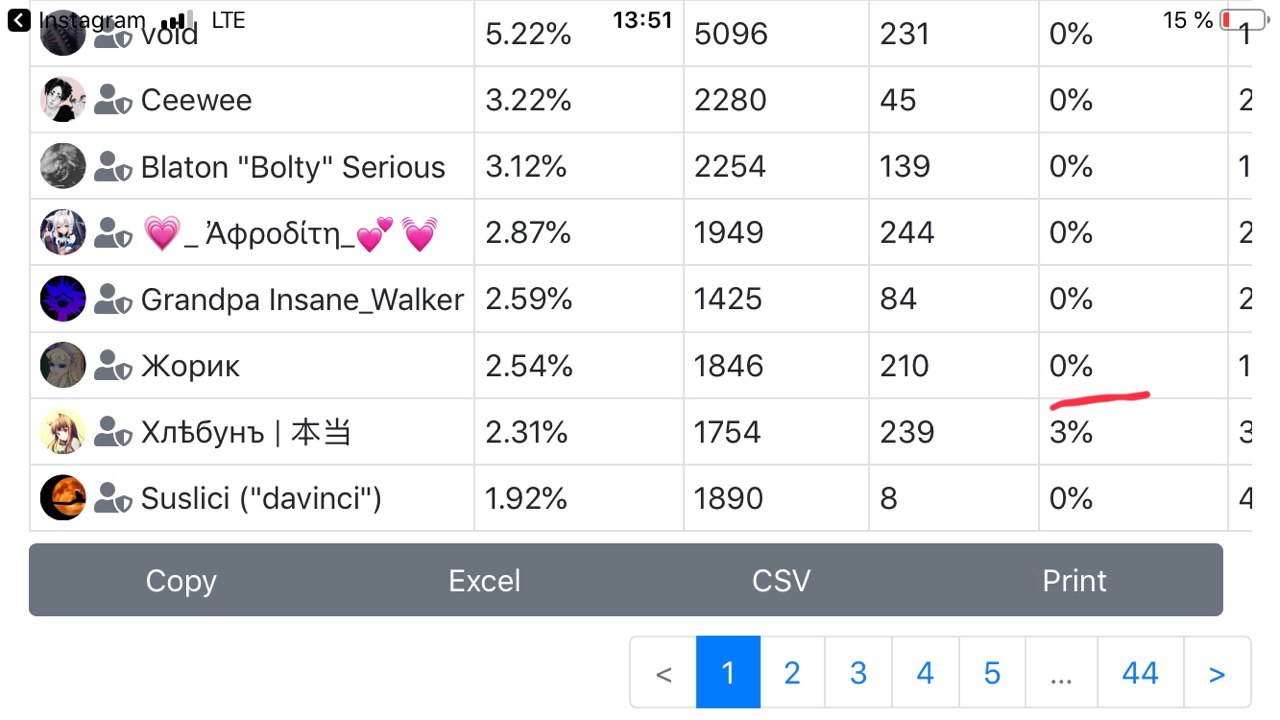The image size is (1280, 720).
Task: Export the table to Excel
Action: (x=484, y=580)
